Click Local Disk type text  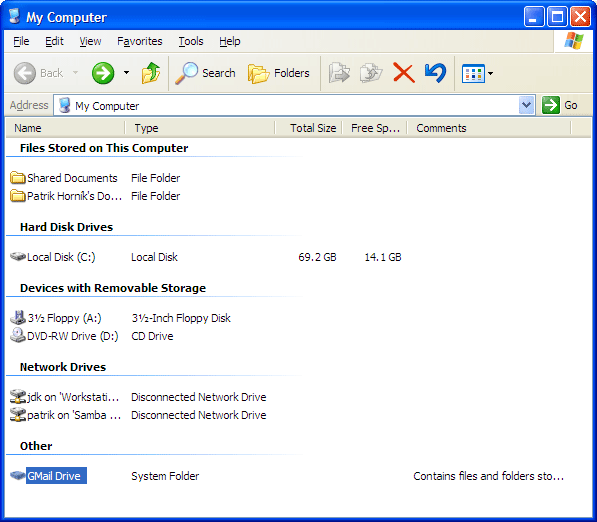[x=154, y=257]
